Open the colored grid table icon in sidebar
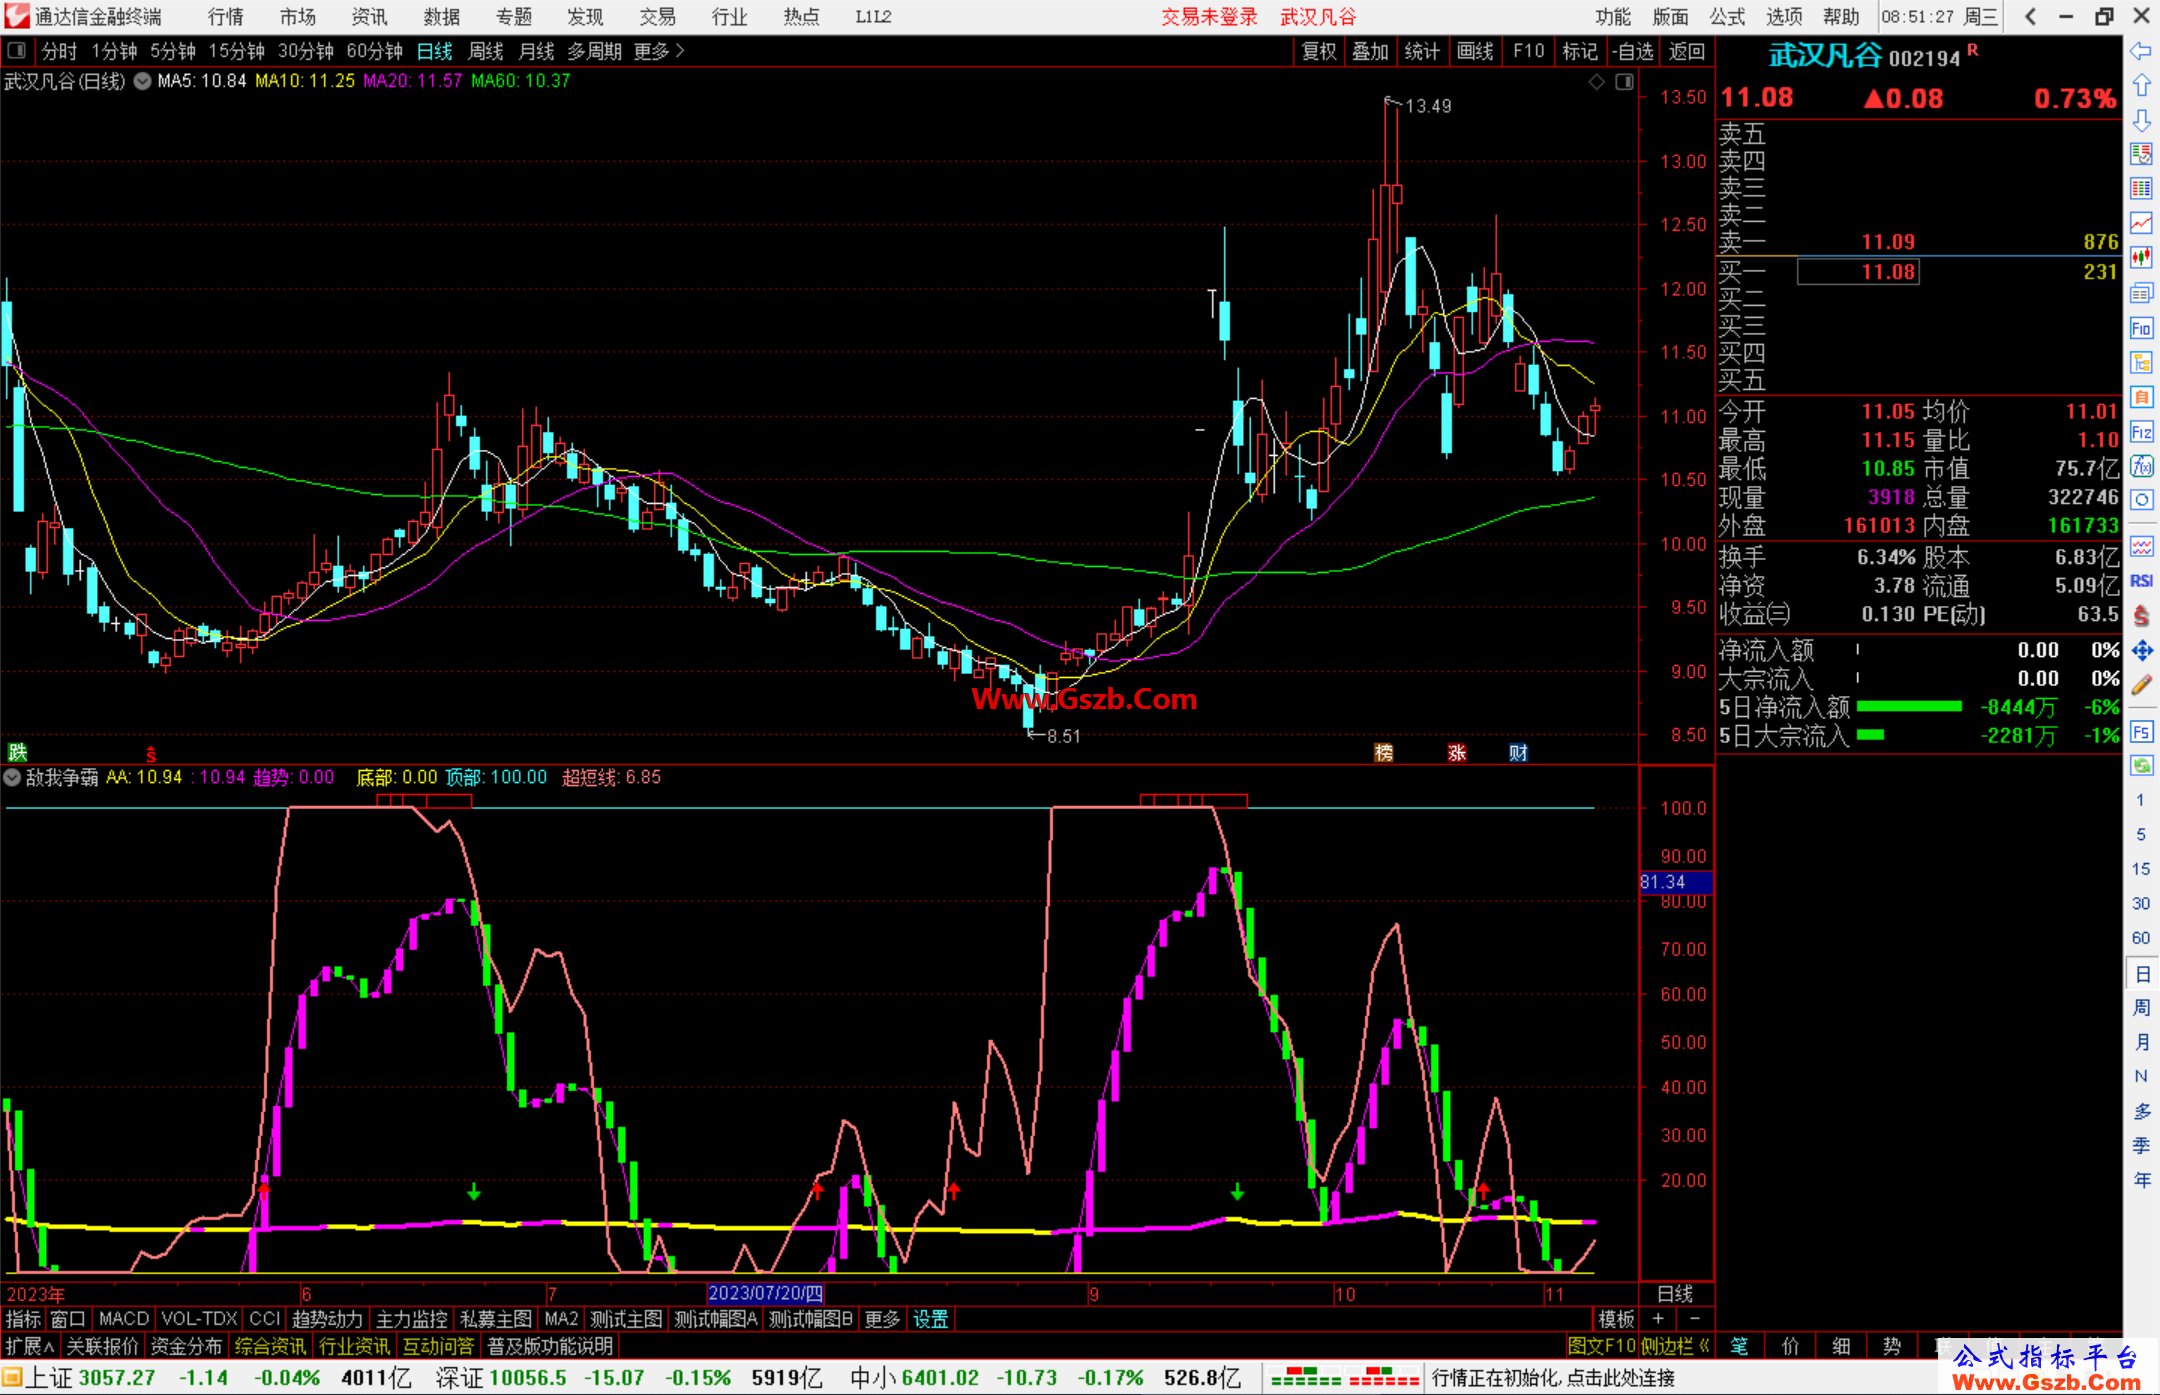The height and width of the screenshot is (1395, 2160). [x=2141, y=189]
